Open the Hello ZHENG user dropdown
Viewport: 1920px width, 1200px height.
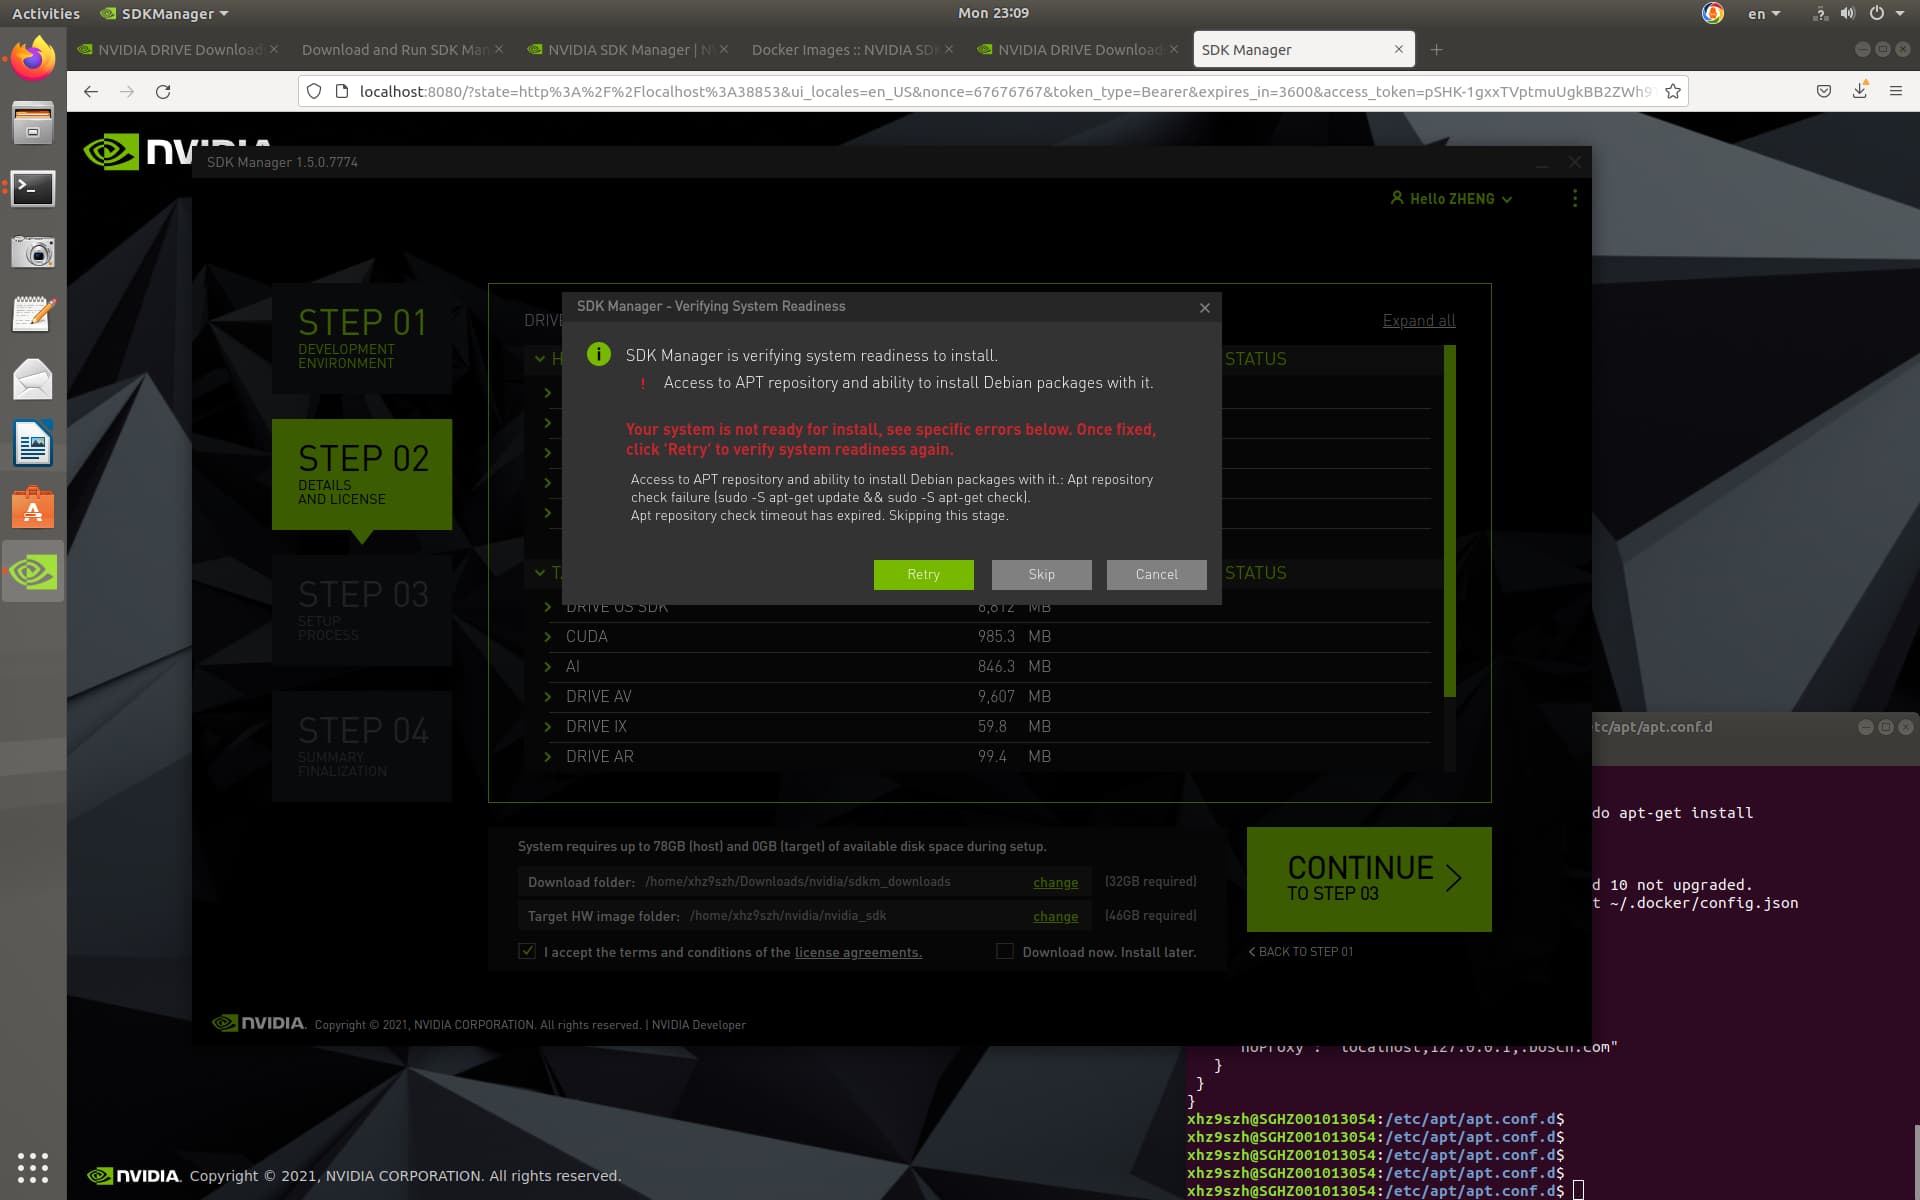click(x=1451, y=199)
